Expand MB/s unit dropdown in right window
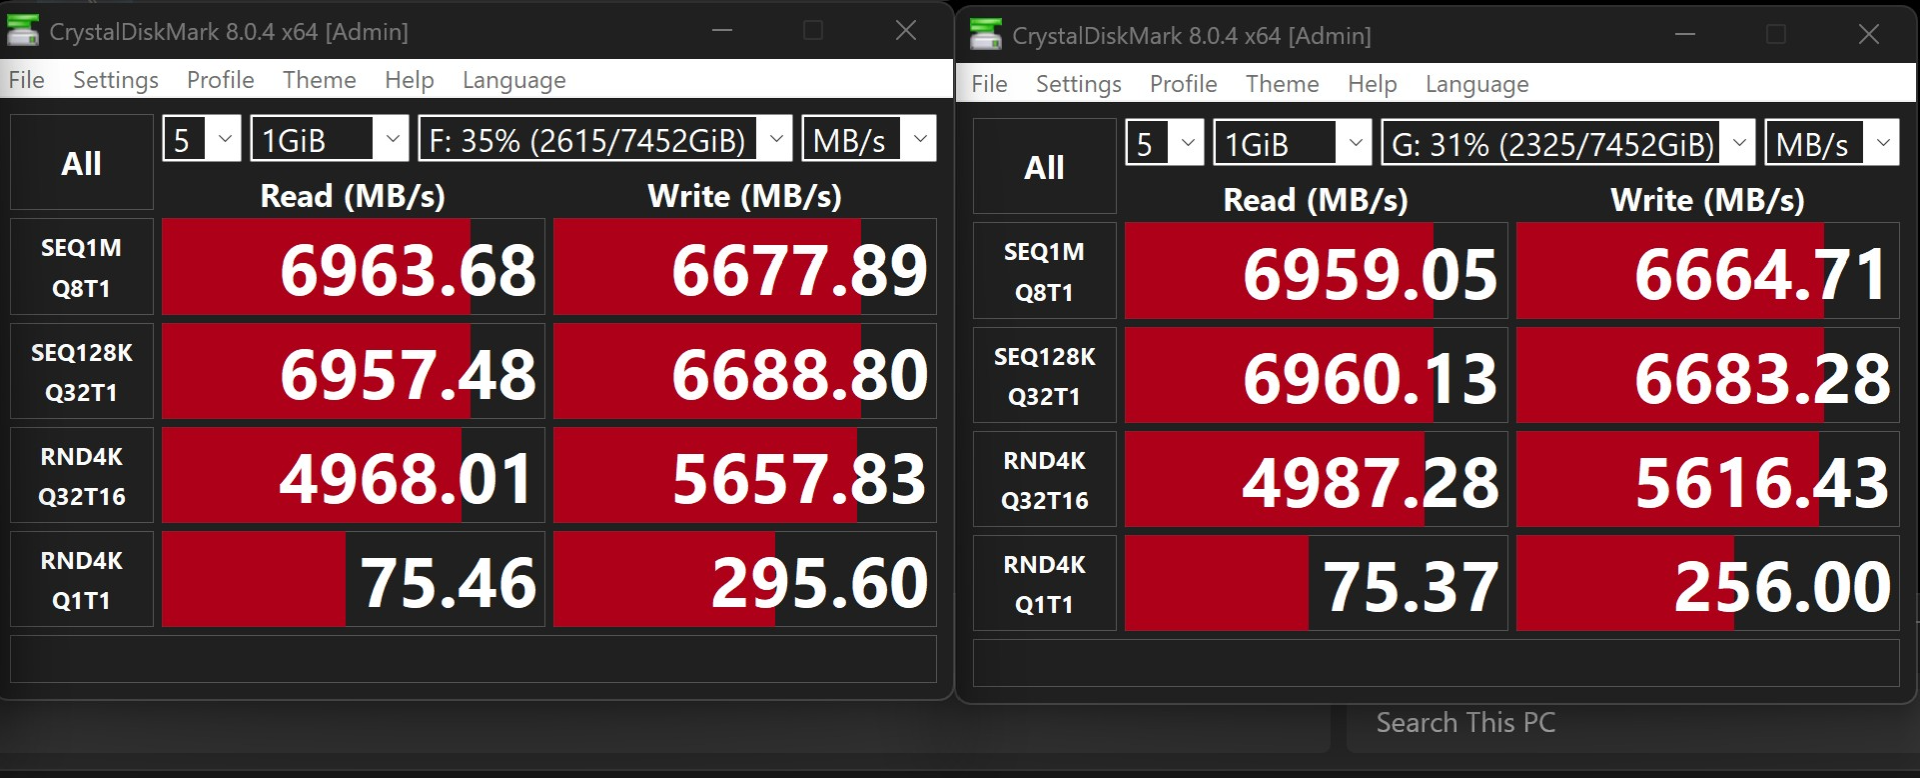This screenshot has height=778, width=1920. (1831, 144)
